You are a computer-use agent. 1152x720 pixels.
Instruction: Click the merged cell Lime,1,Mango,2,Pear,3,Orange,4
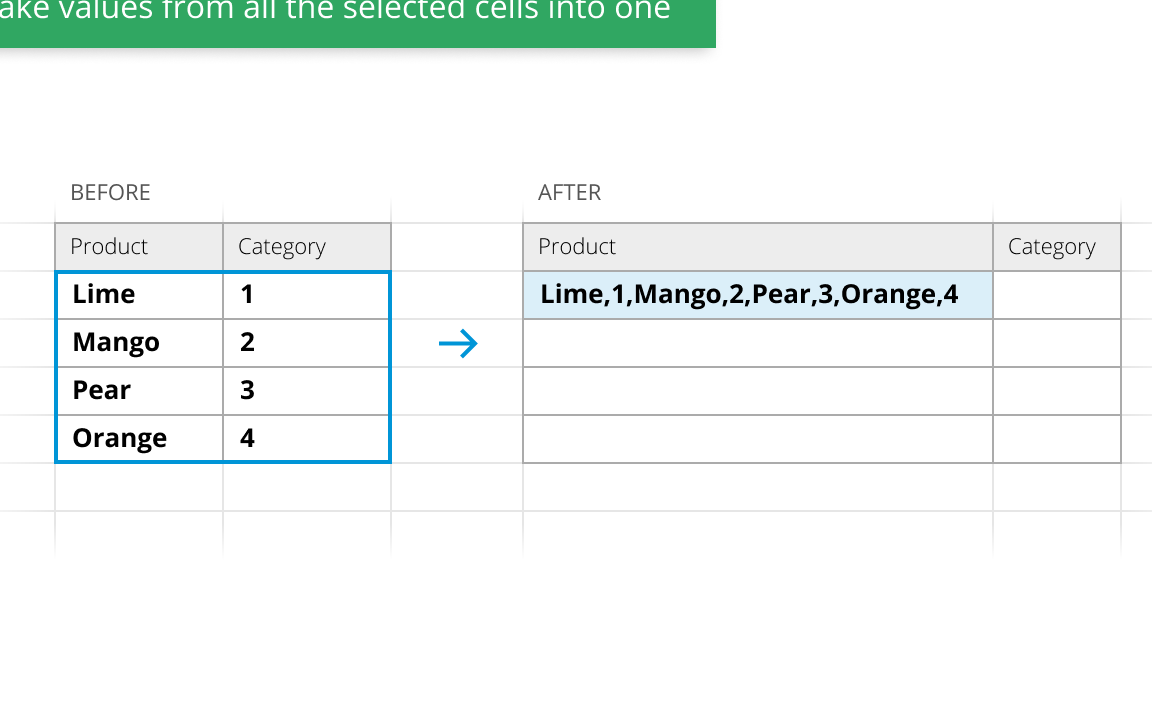[x=757, y=295]
